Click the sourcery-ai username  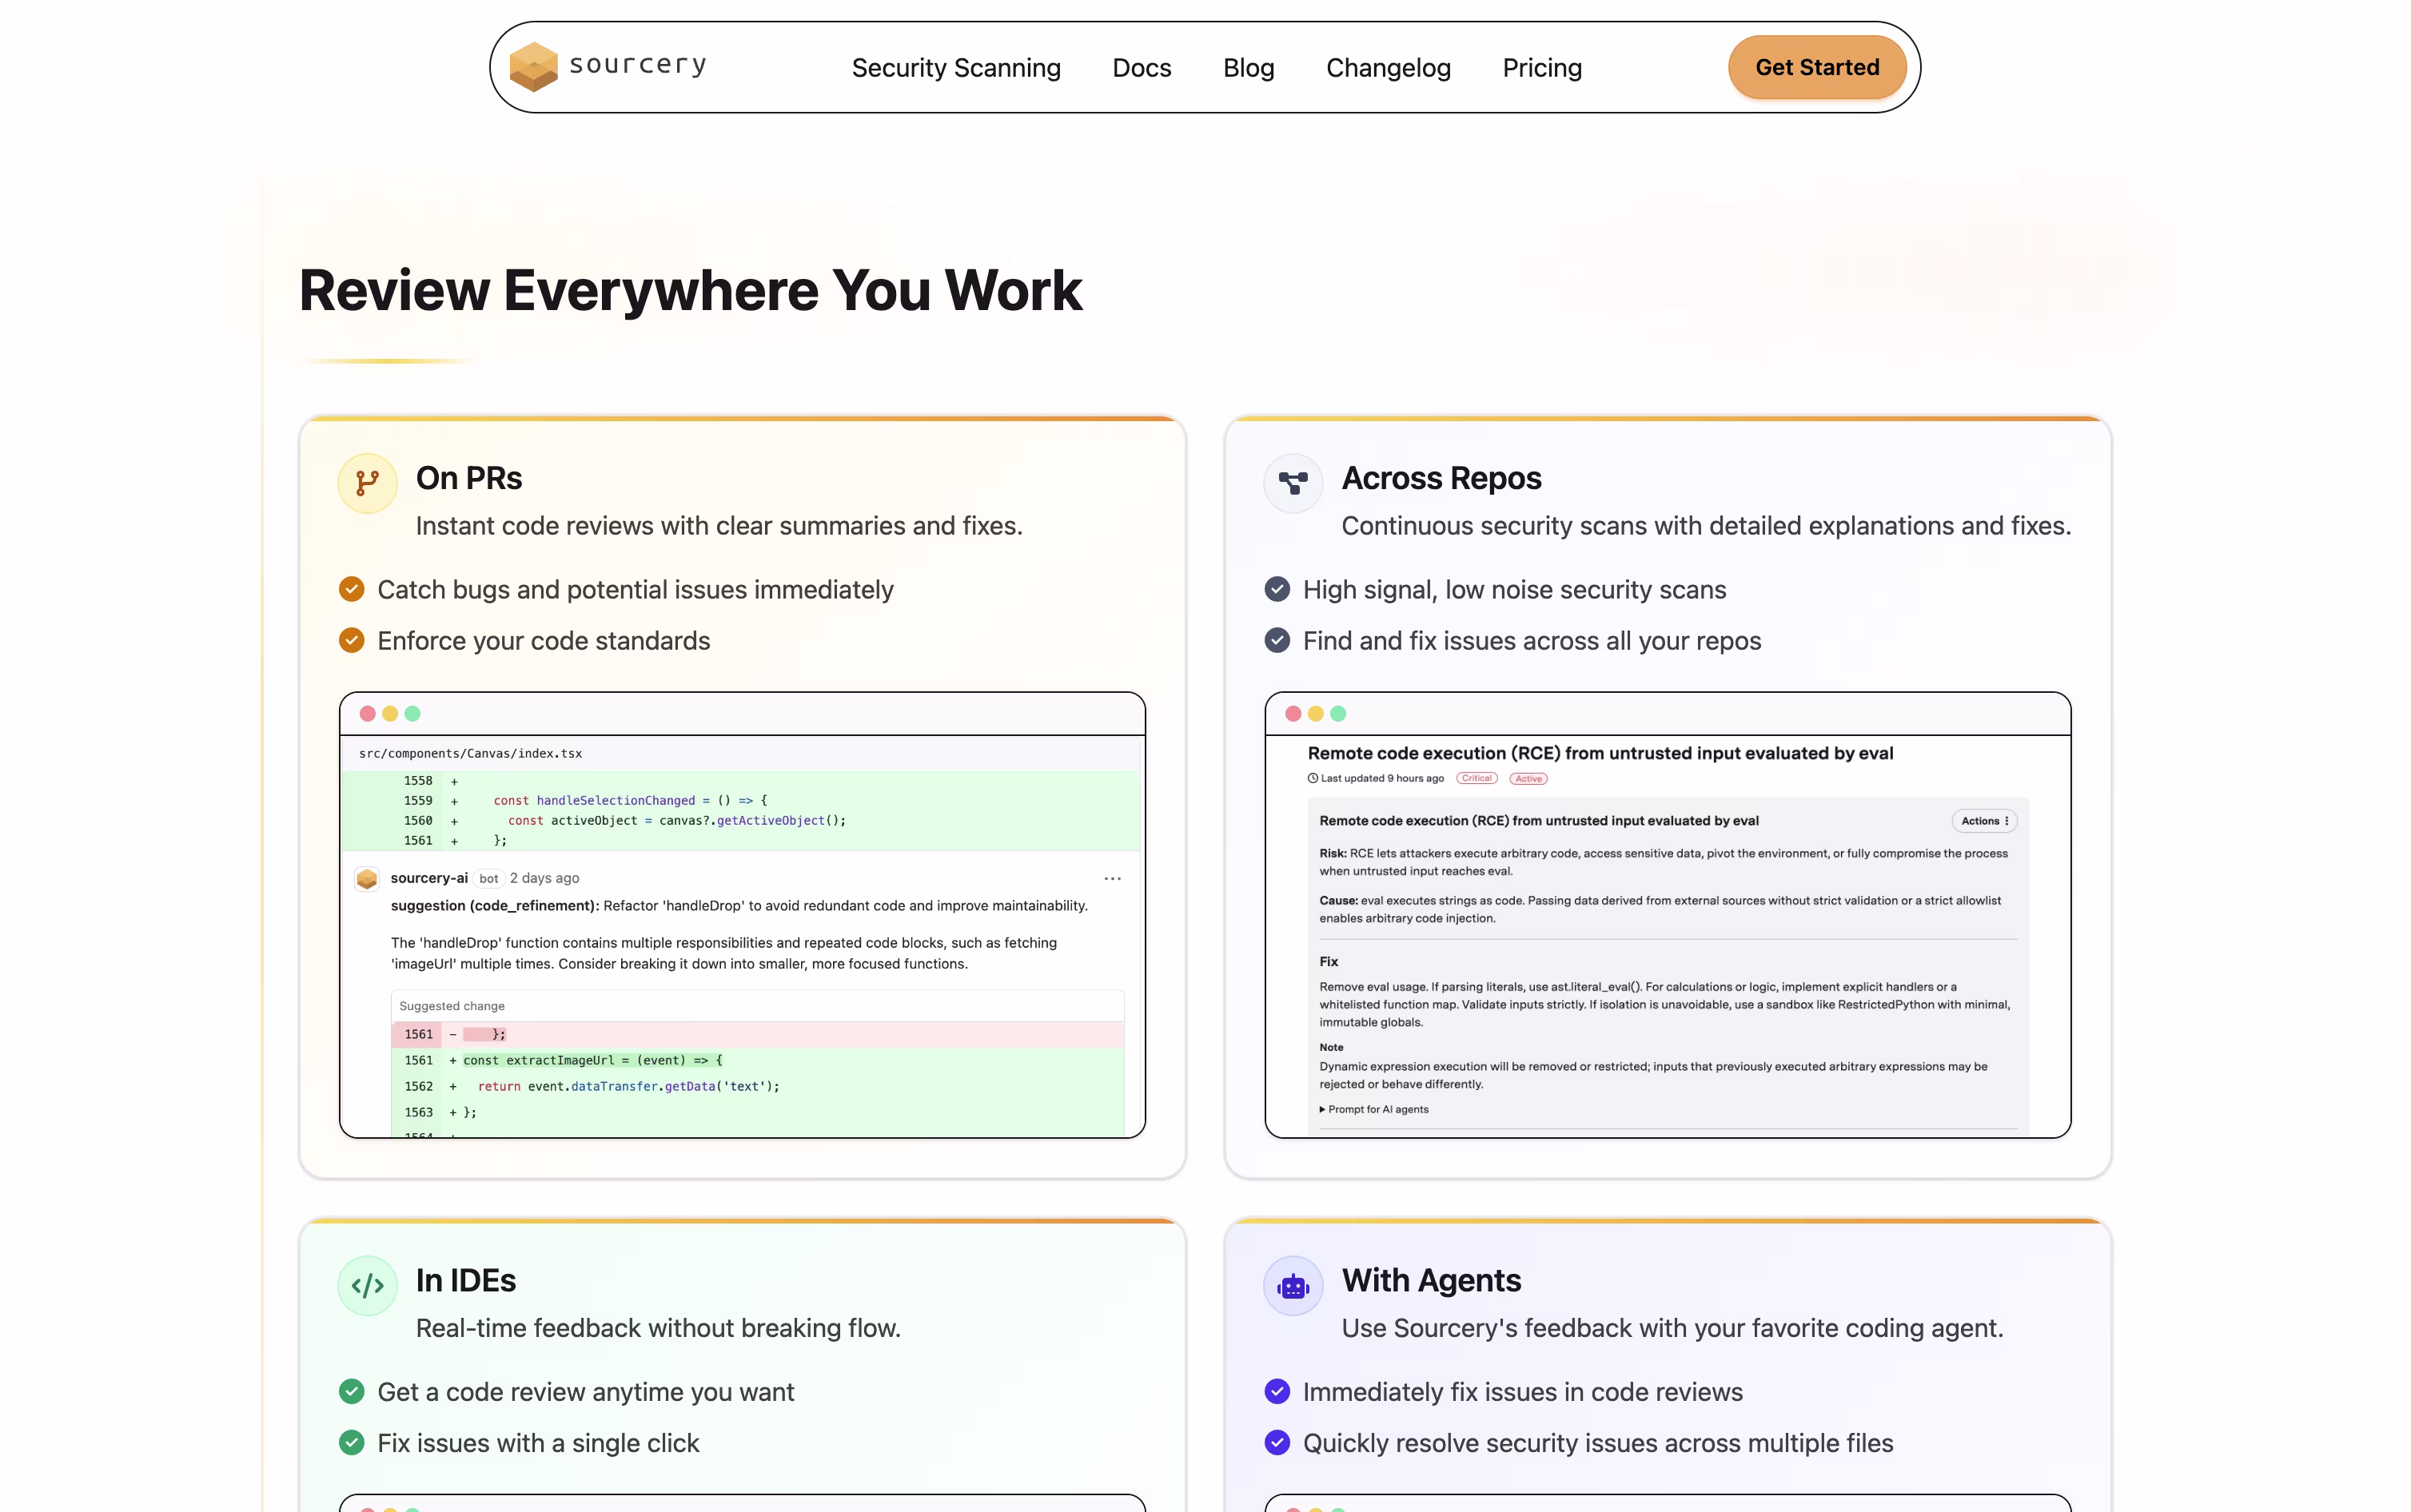[428, 878]
